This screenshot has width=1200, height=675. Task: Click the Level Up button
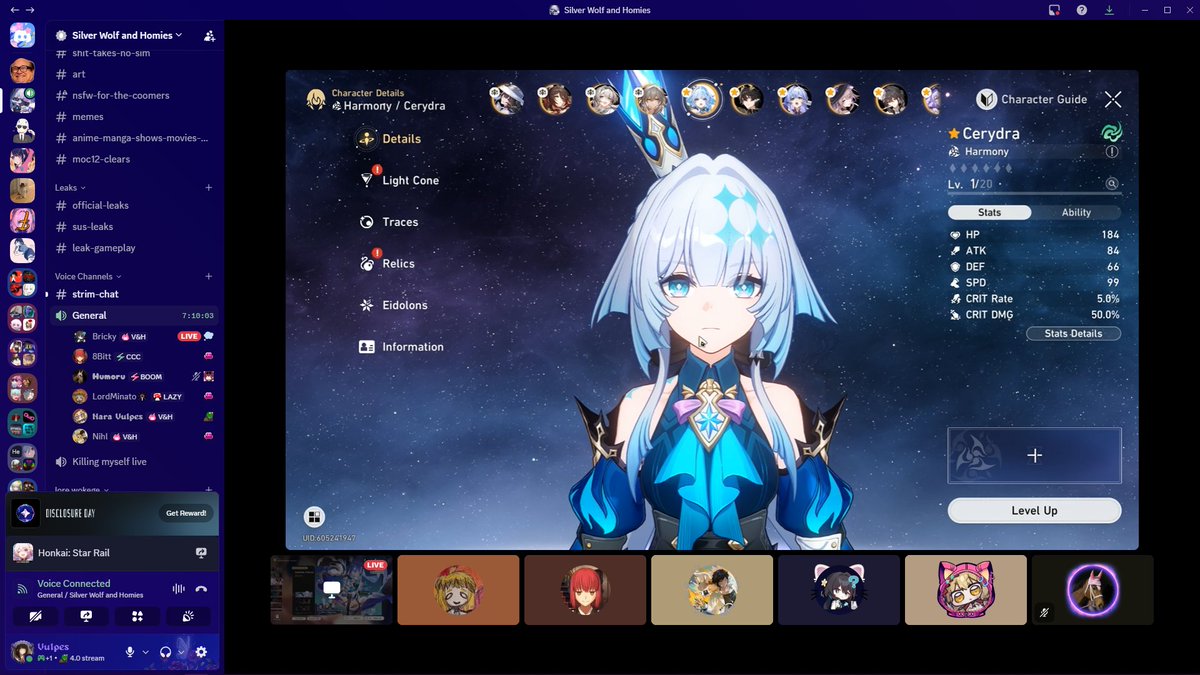point(1034,510)
